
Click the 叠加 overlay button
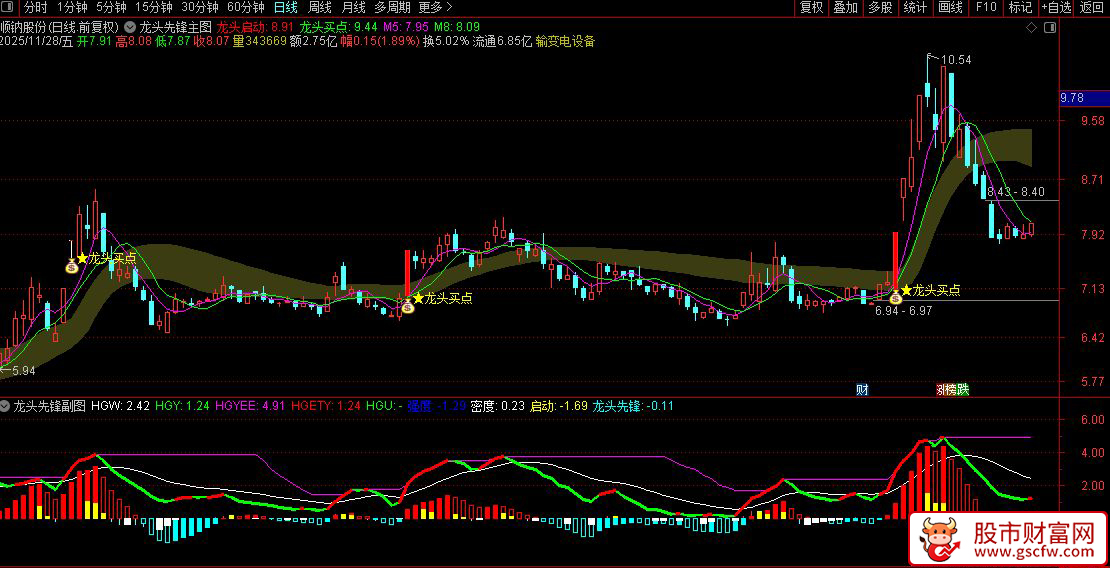846,7
